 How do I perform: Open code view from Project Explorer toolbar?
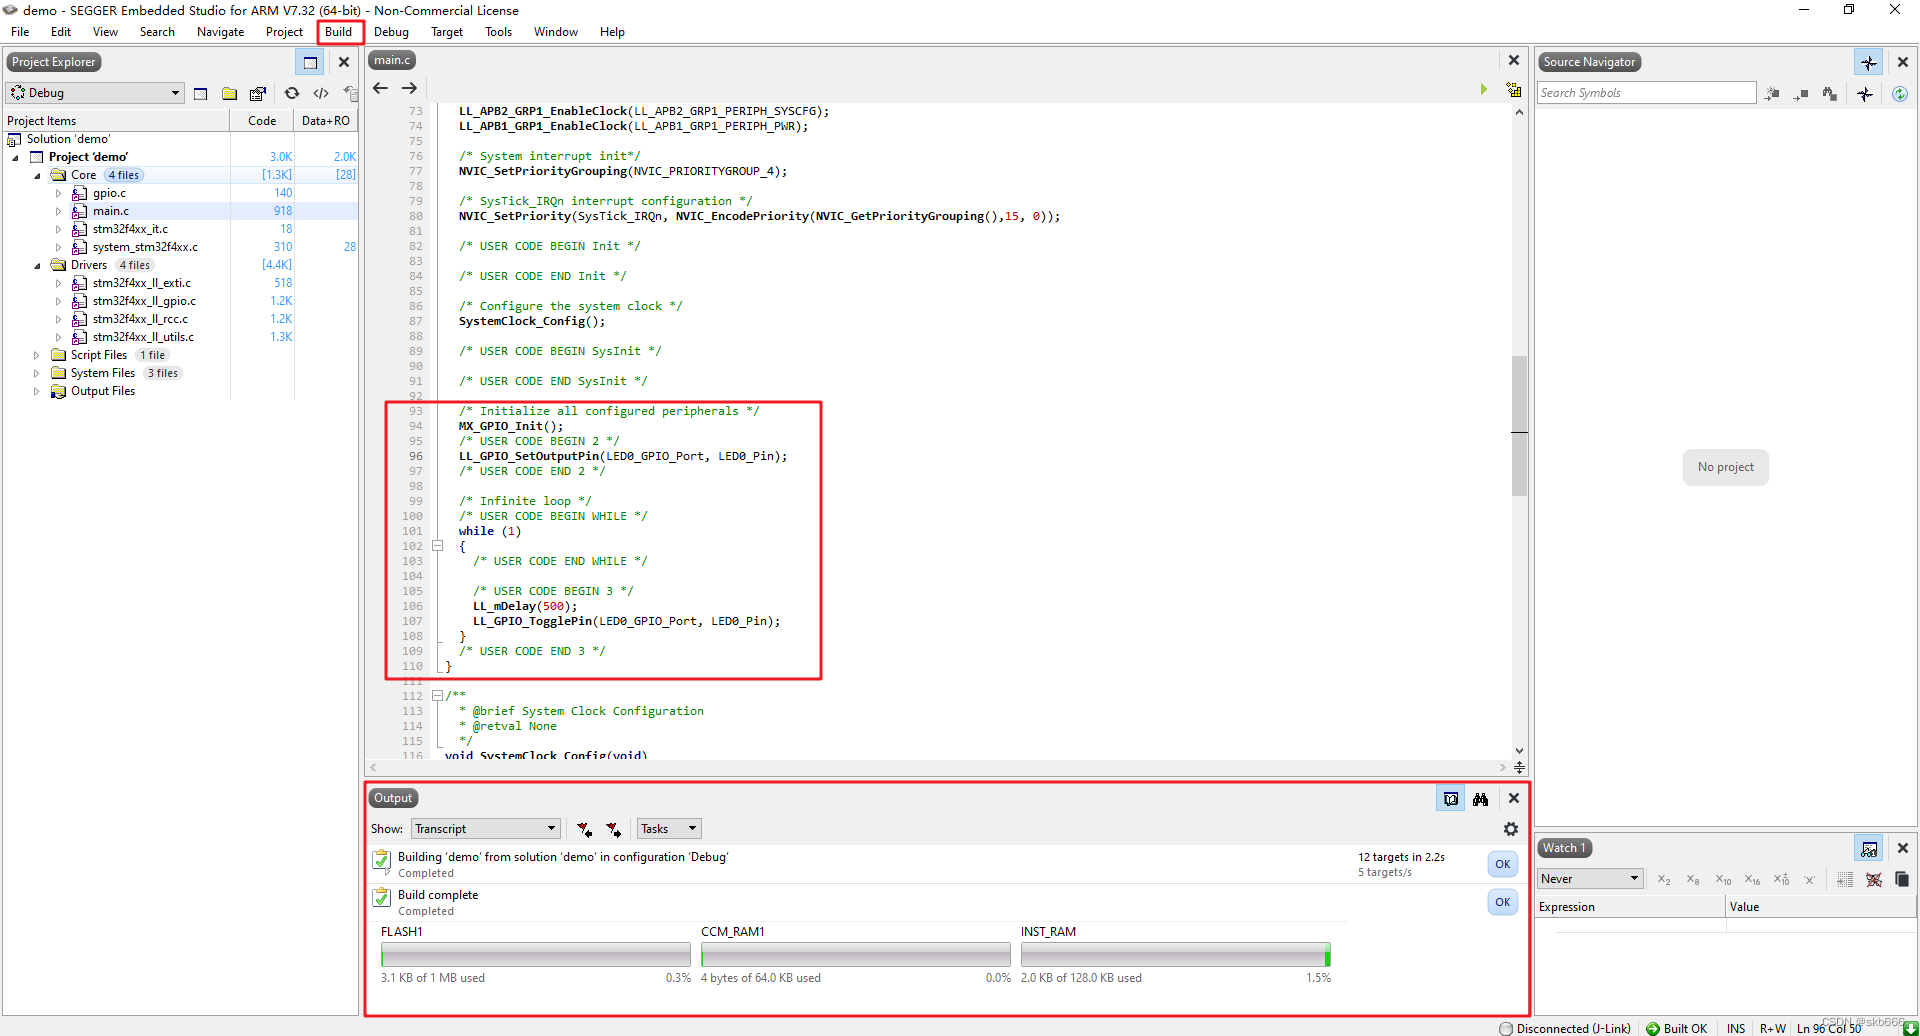tap(320, 93)
